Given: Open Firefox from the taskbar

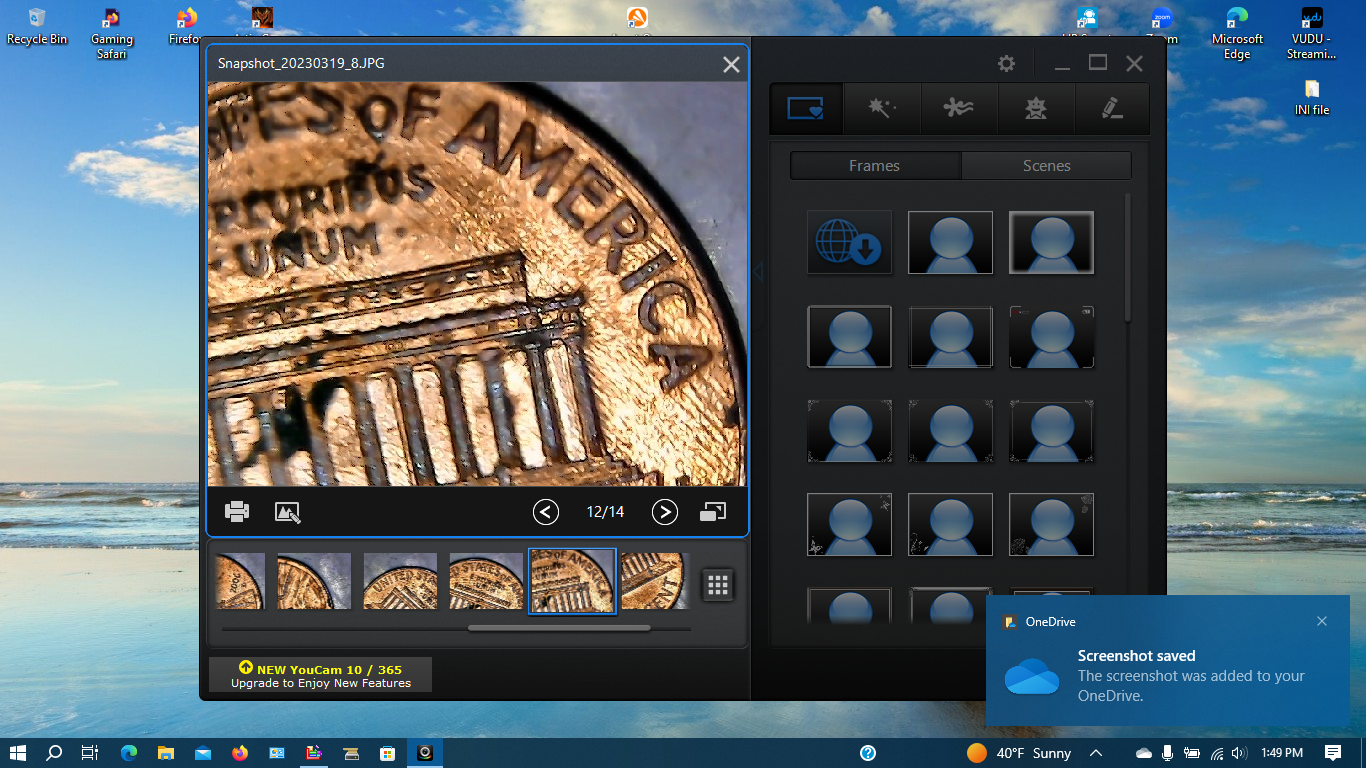Looking at the screenshot, I should [x=240, y=753].
